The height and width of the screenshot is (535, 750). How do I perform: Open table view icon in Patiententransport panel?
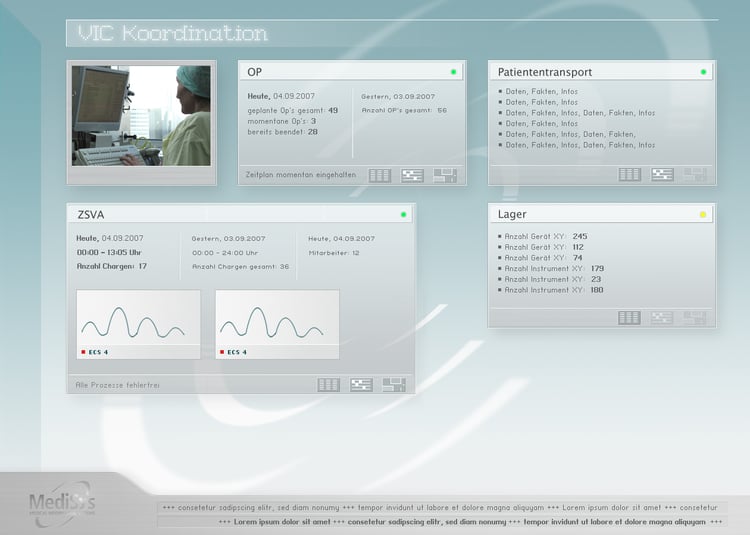[629, 175]
